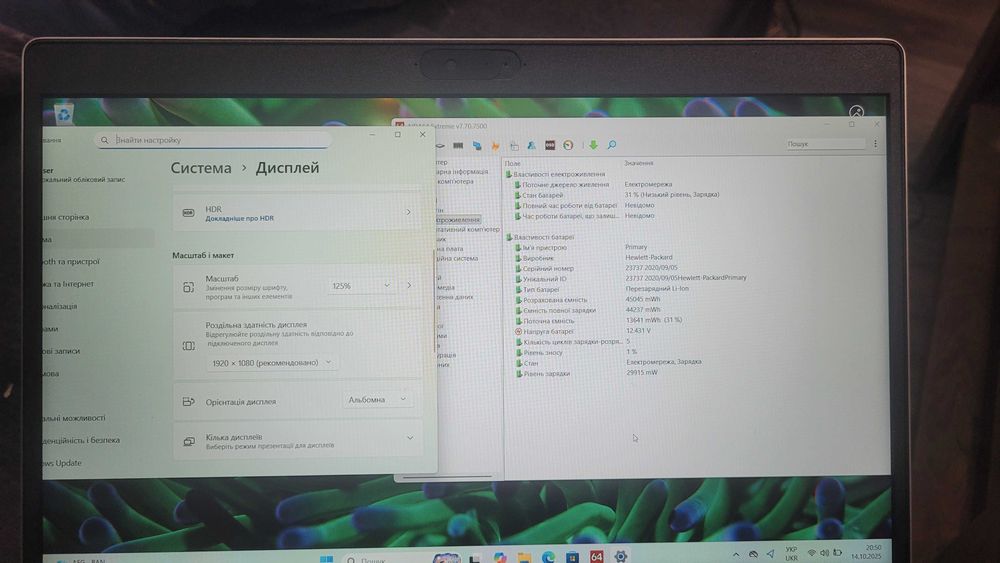The image size is (1000, 563).
Task: Select Bluetooth та пристрої sidebar item
Action: coord(71,261)
